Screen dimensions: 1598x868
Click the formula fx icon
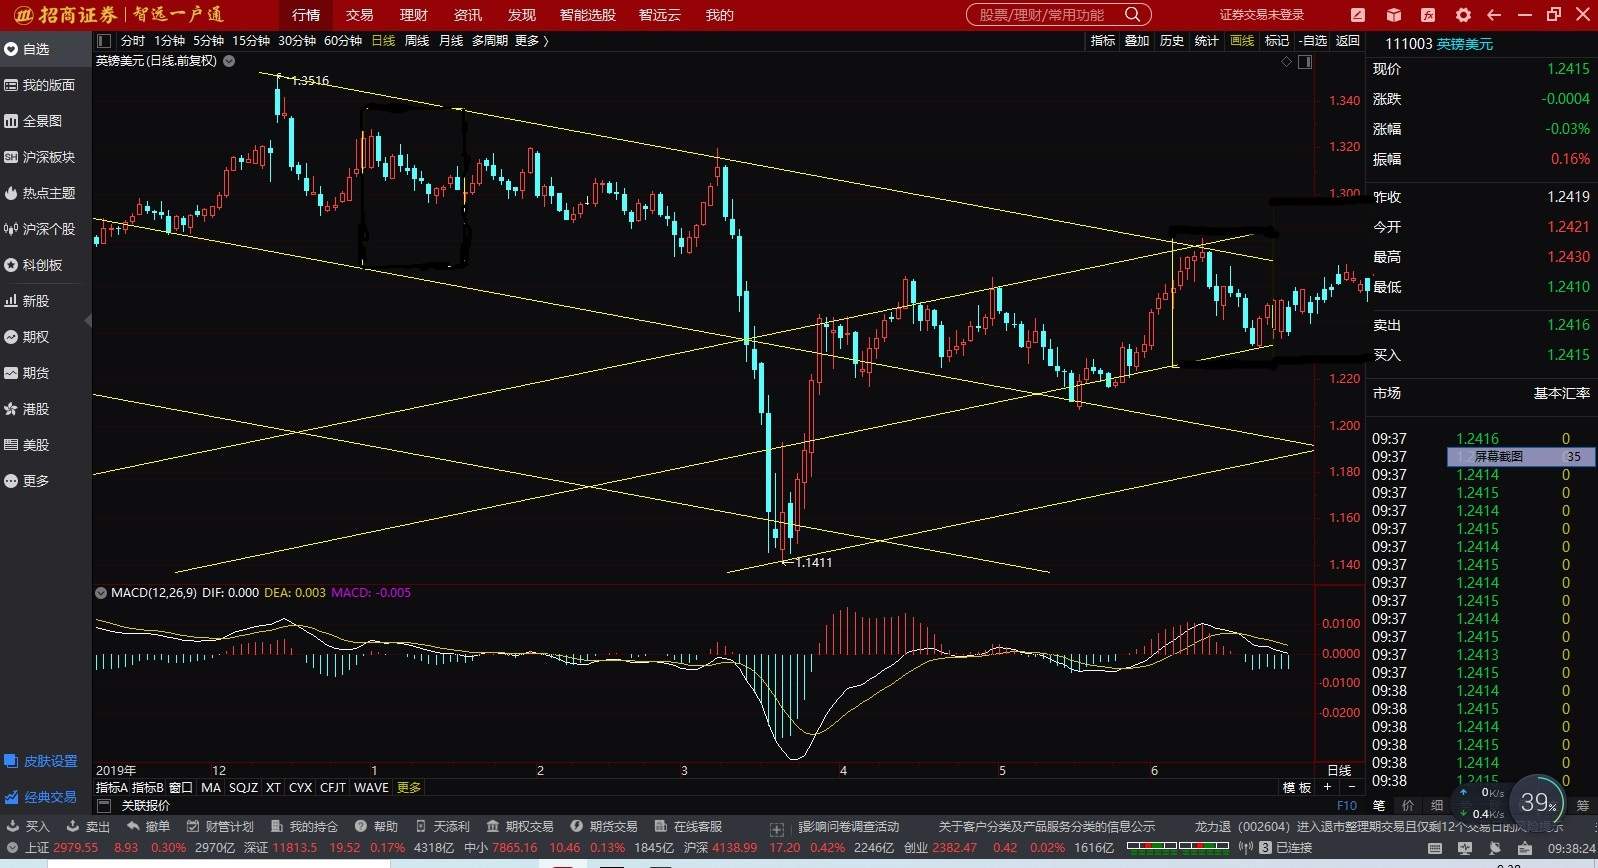click(1428, 15)
